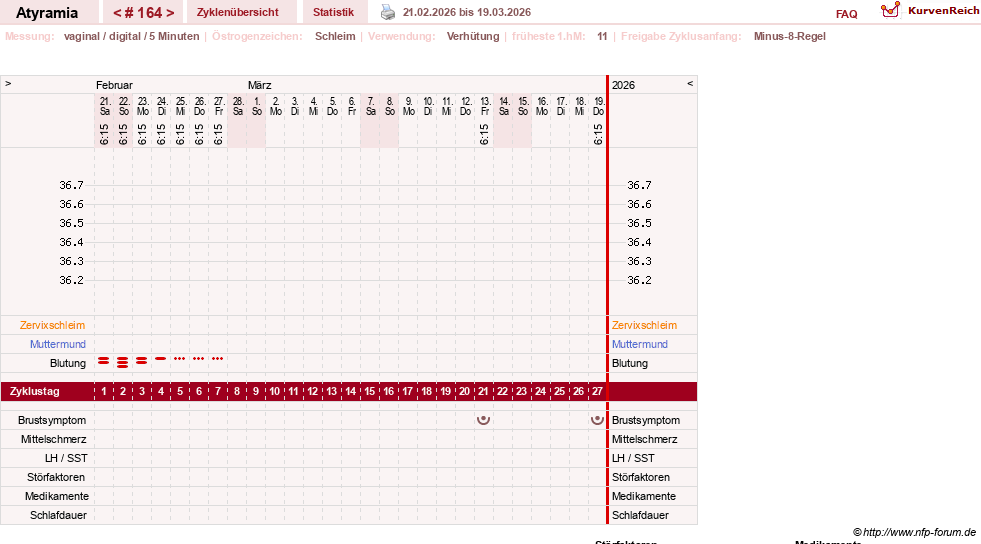Click the 'Minus-8-Regel' value
Screen dimensions: 981x544
790,36
